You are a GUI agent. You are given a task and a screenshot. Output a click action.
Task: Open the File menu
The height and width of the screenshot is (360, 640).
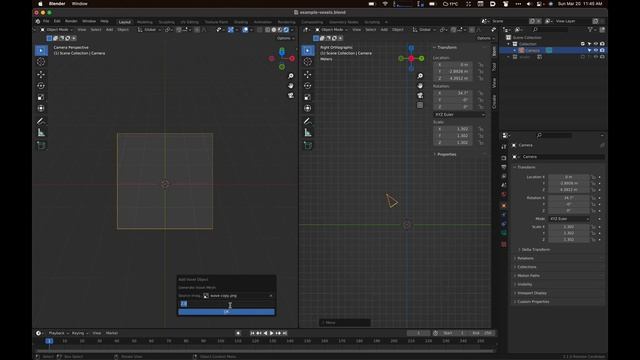coord(46,21)
